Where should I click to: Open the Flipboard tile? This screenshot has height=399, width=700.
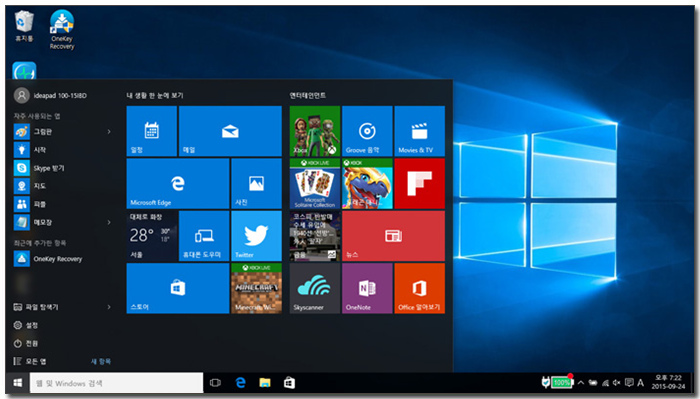click(x=420, y=183)
